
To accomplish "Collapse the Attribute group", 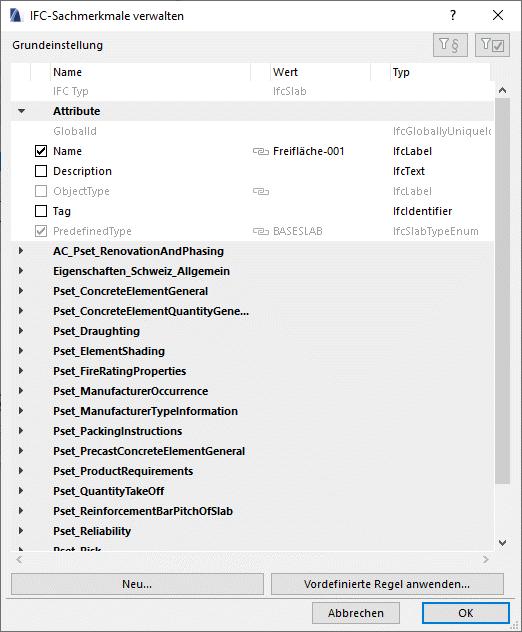I will pyautogui.click(x=21, y=111).
